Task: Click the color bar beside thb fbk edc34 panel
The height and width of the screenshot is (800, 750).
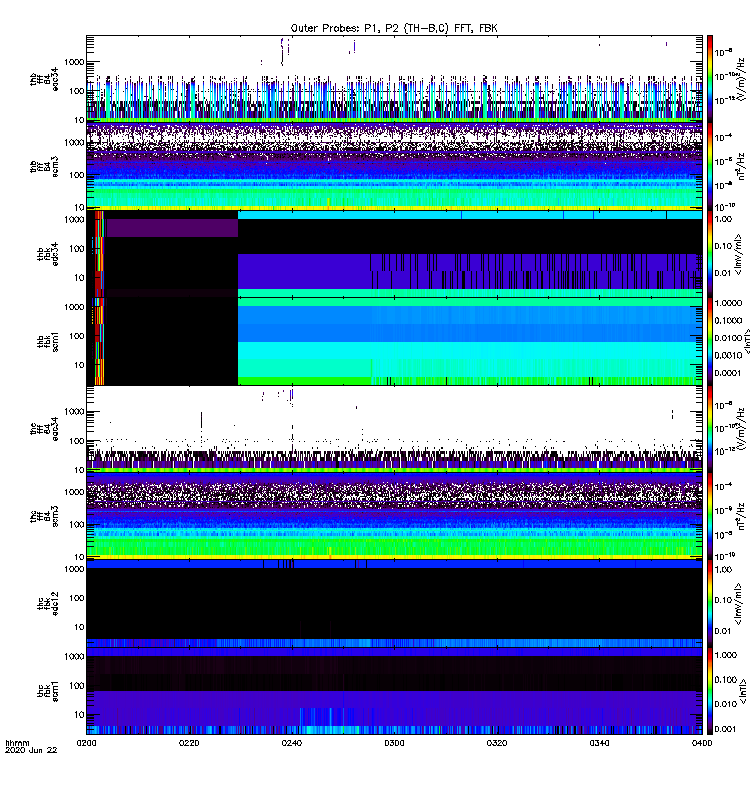Action: tap(710, 254)
